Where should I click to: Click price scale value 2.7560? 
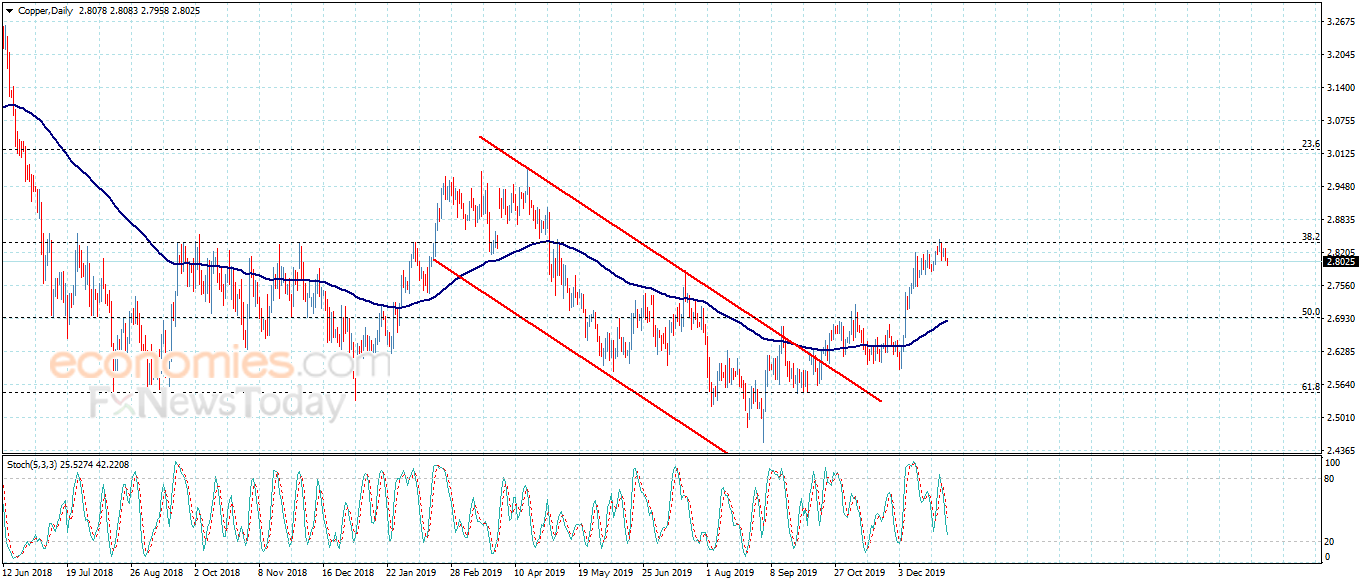(x=1340, y=286)
